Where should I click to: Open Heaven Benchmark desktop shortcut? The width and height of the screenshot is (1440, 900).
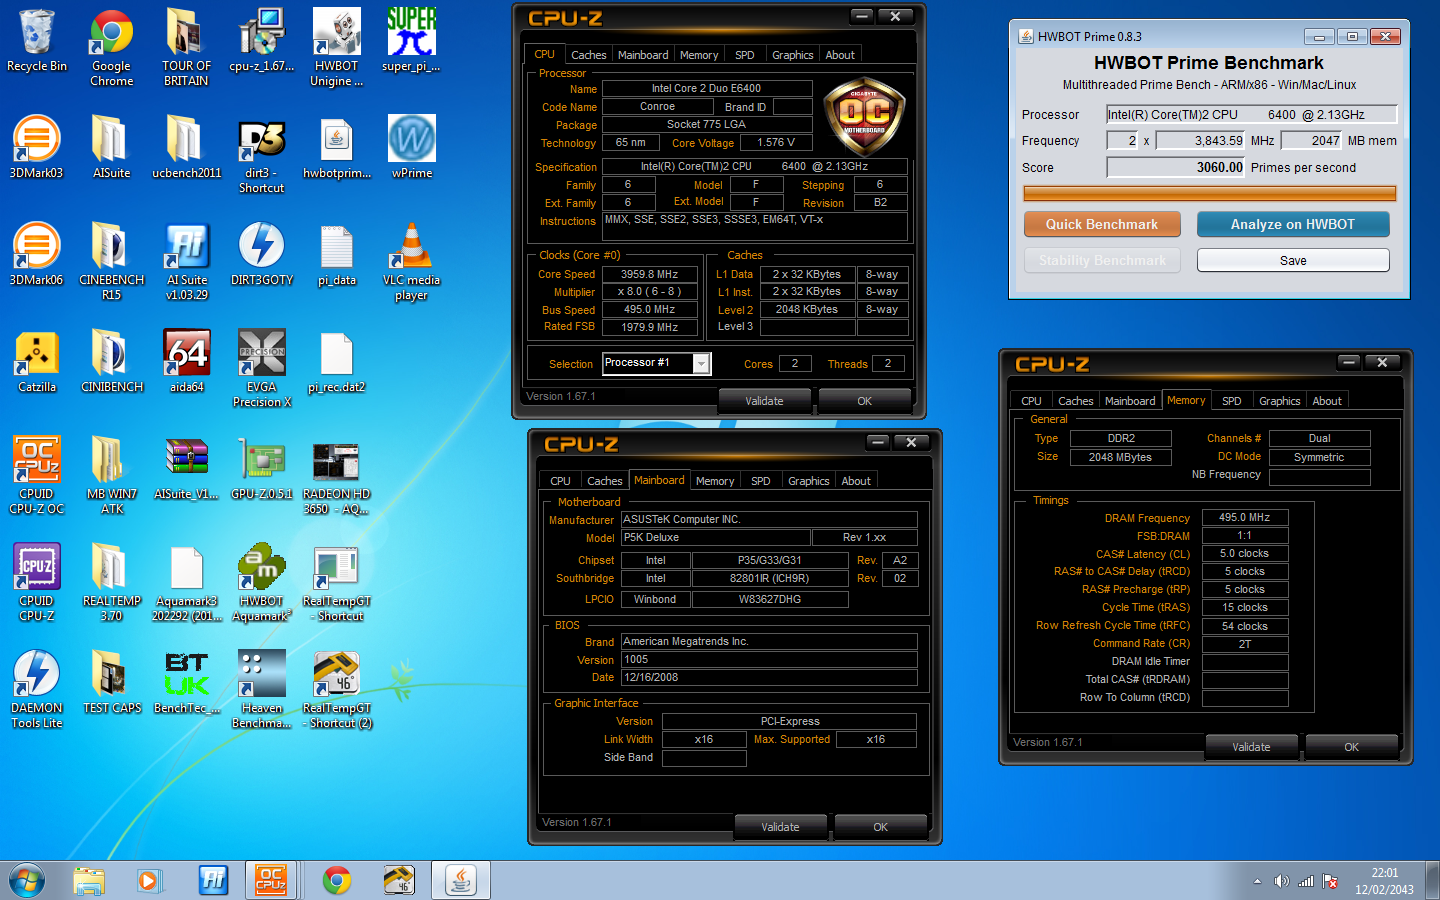point(262,690)
